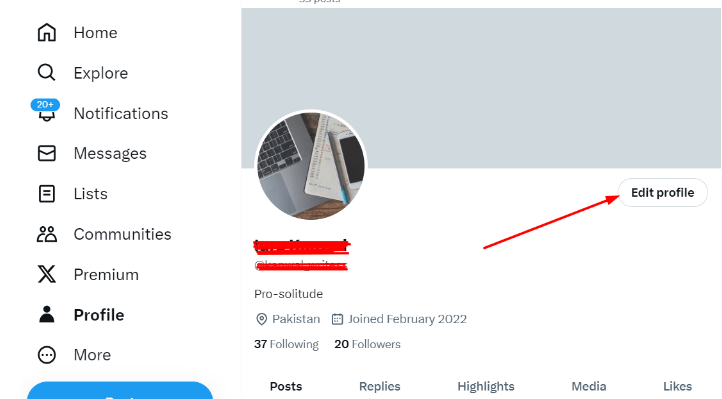Open the Profile person icon
This screenshot has width=722, height=399.
click(47, 315)
